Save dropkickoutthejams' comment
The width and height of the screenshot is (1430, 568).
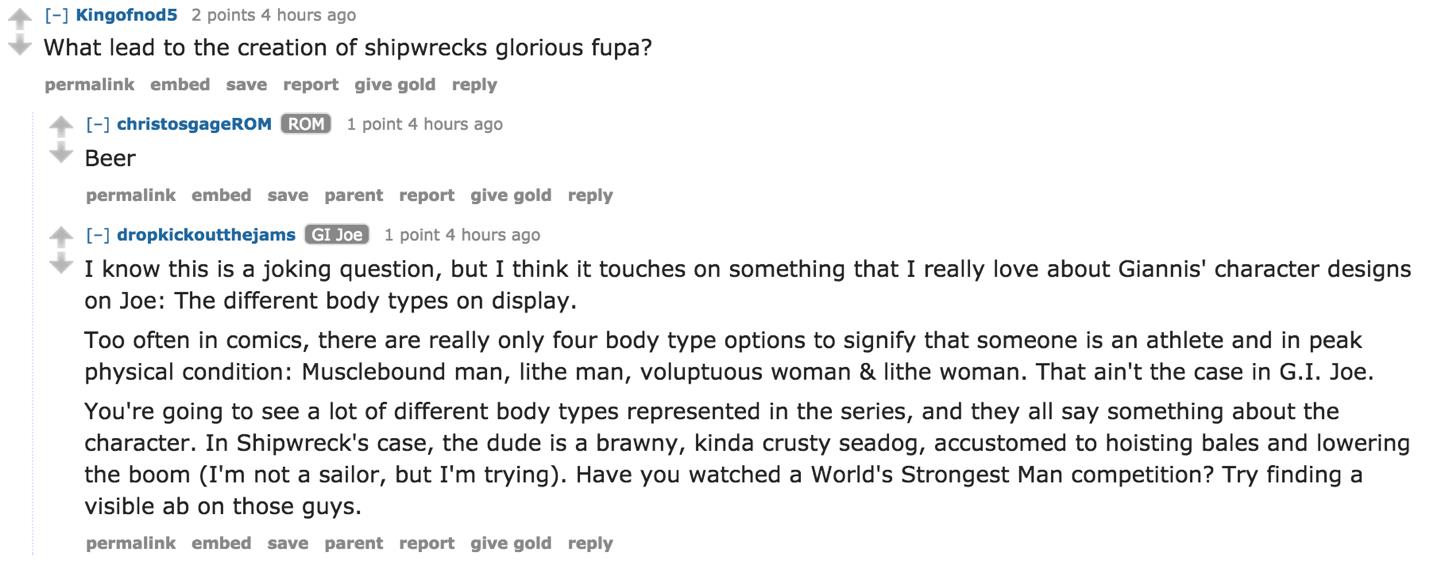tap(287, 543)
